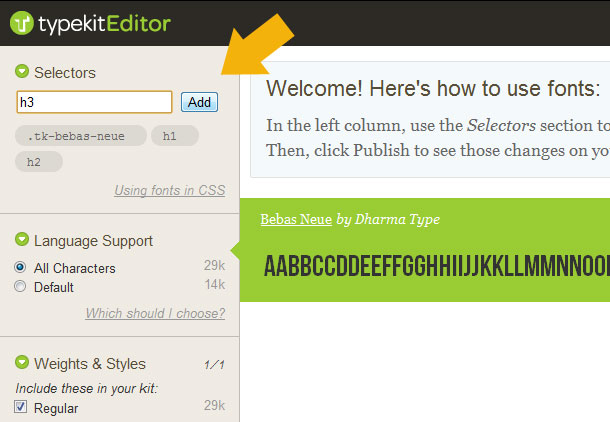Click 'by Dharma Type' foundry text

point(388,219)
